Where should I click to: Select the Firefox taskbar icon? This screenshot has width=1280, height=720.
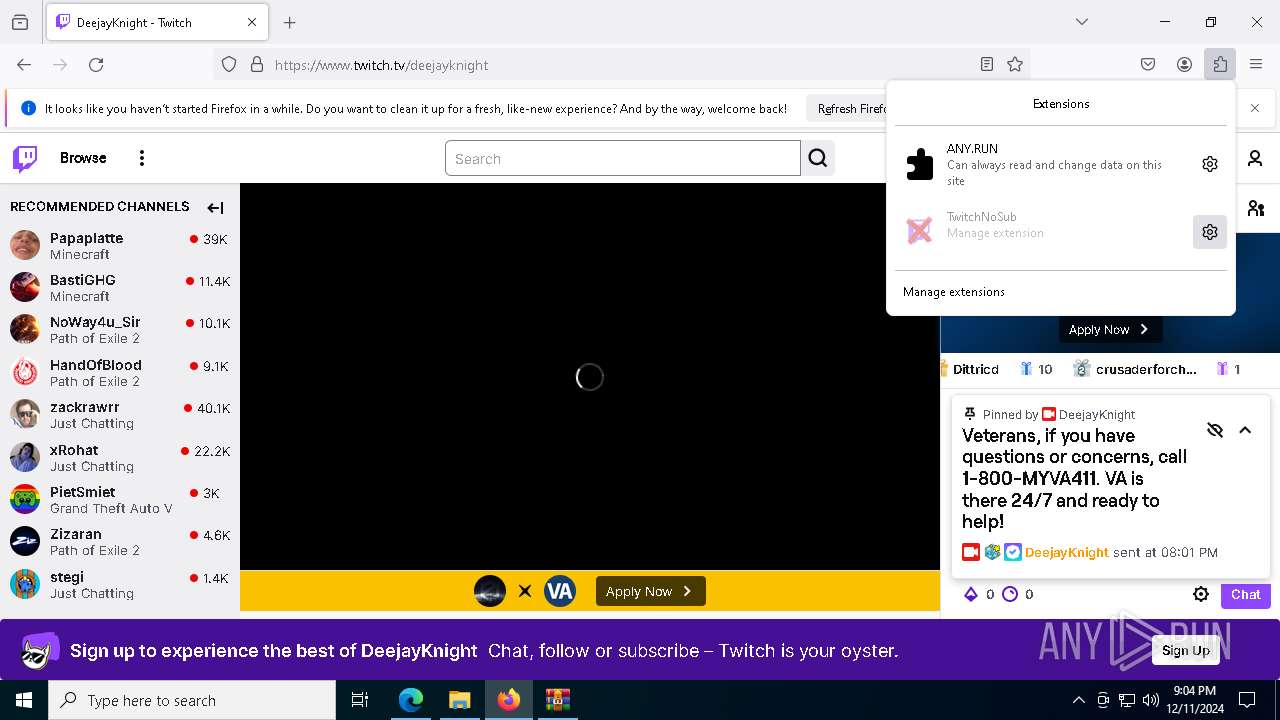(509, 700)
